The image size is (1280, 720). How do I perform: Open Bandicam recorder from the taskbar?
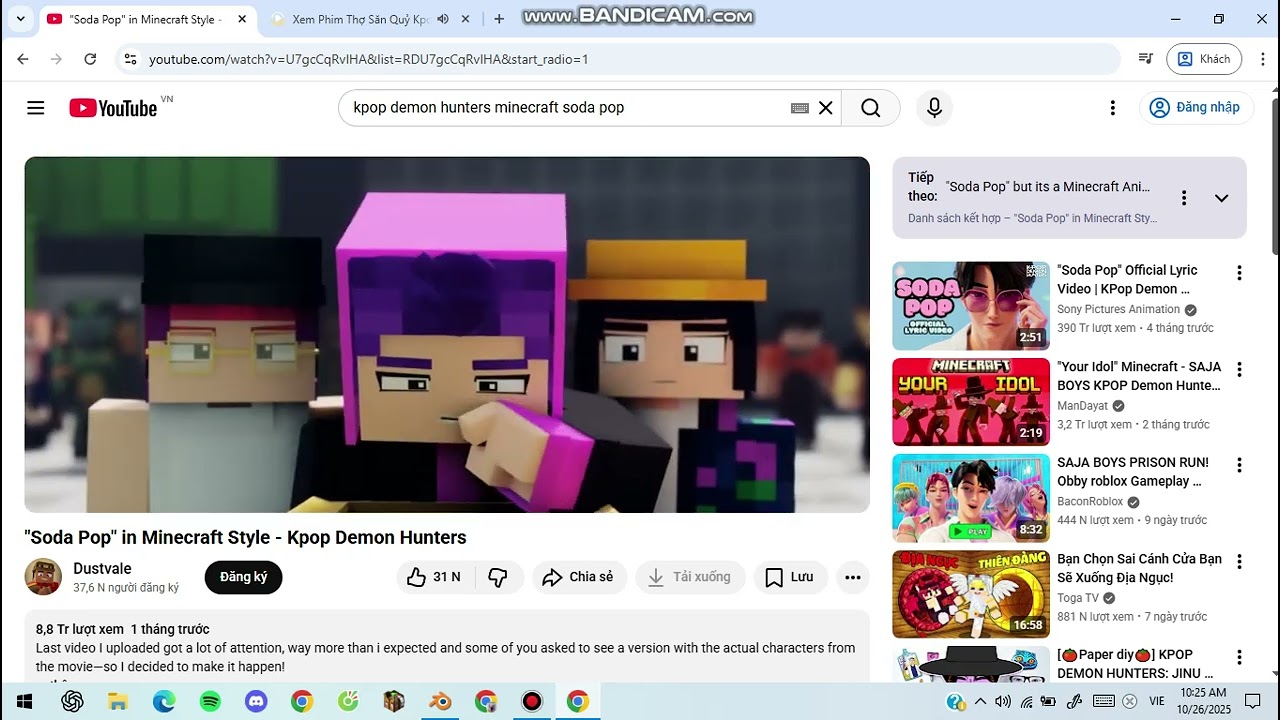[532, 701]
